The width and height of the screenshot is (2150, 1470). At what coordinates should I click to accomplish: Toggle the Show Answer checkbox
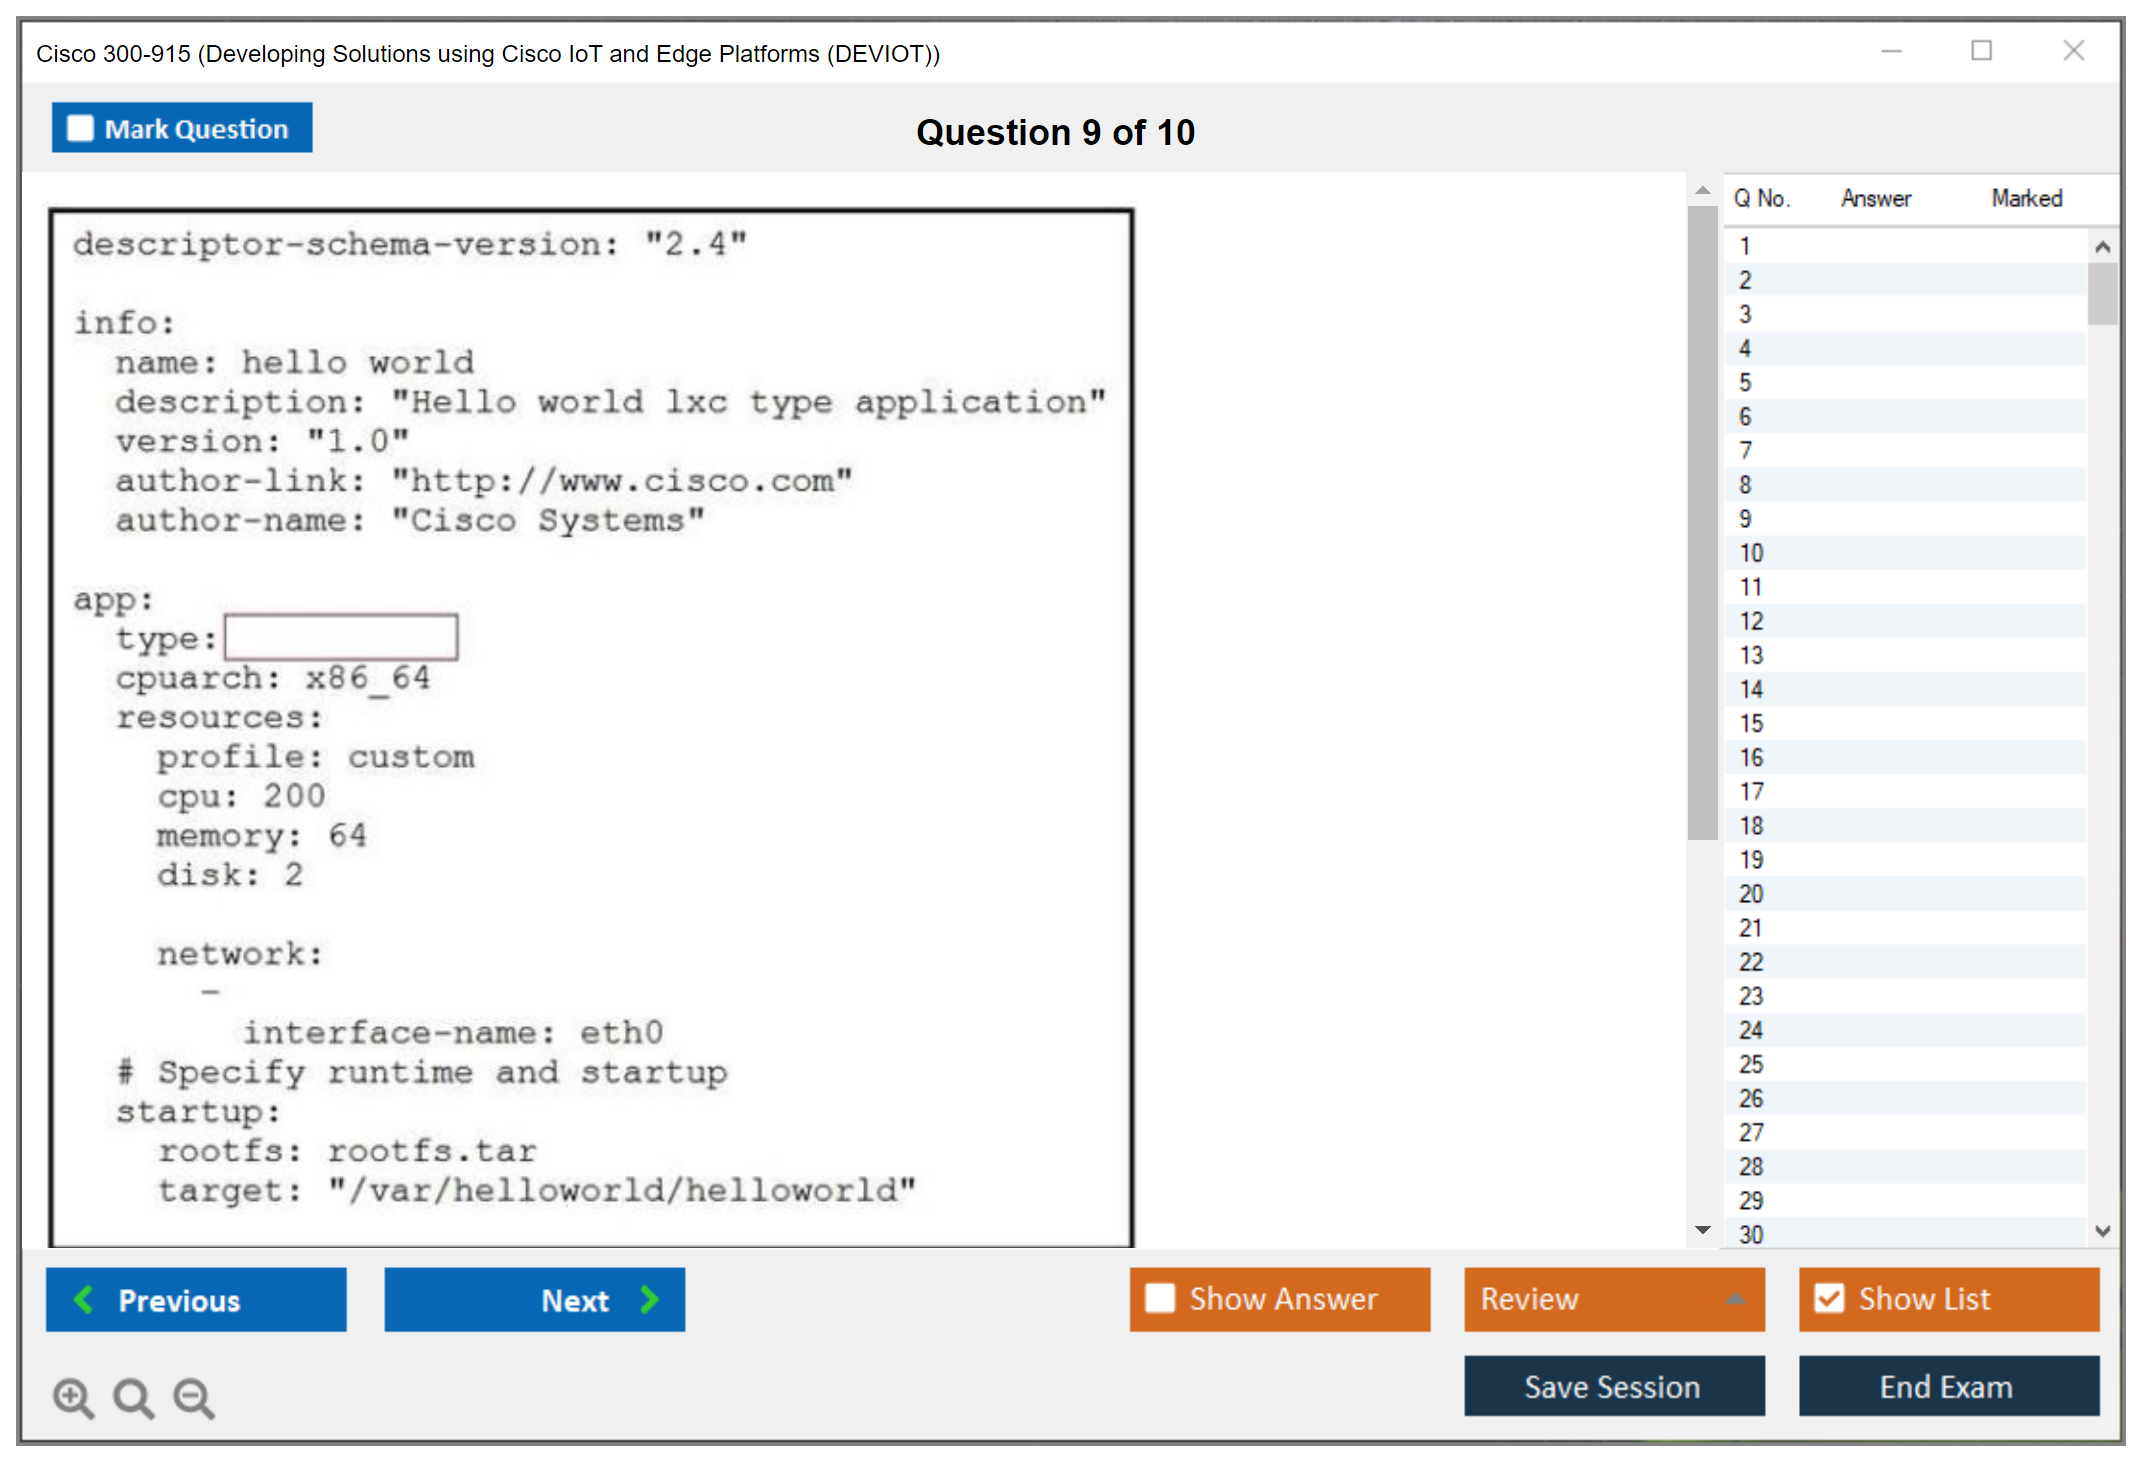1160,1298
